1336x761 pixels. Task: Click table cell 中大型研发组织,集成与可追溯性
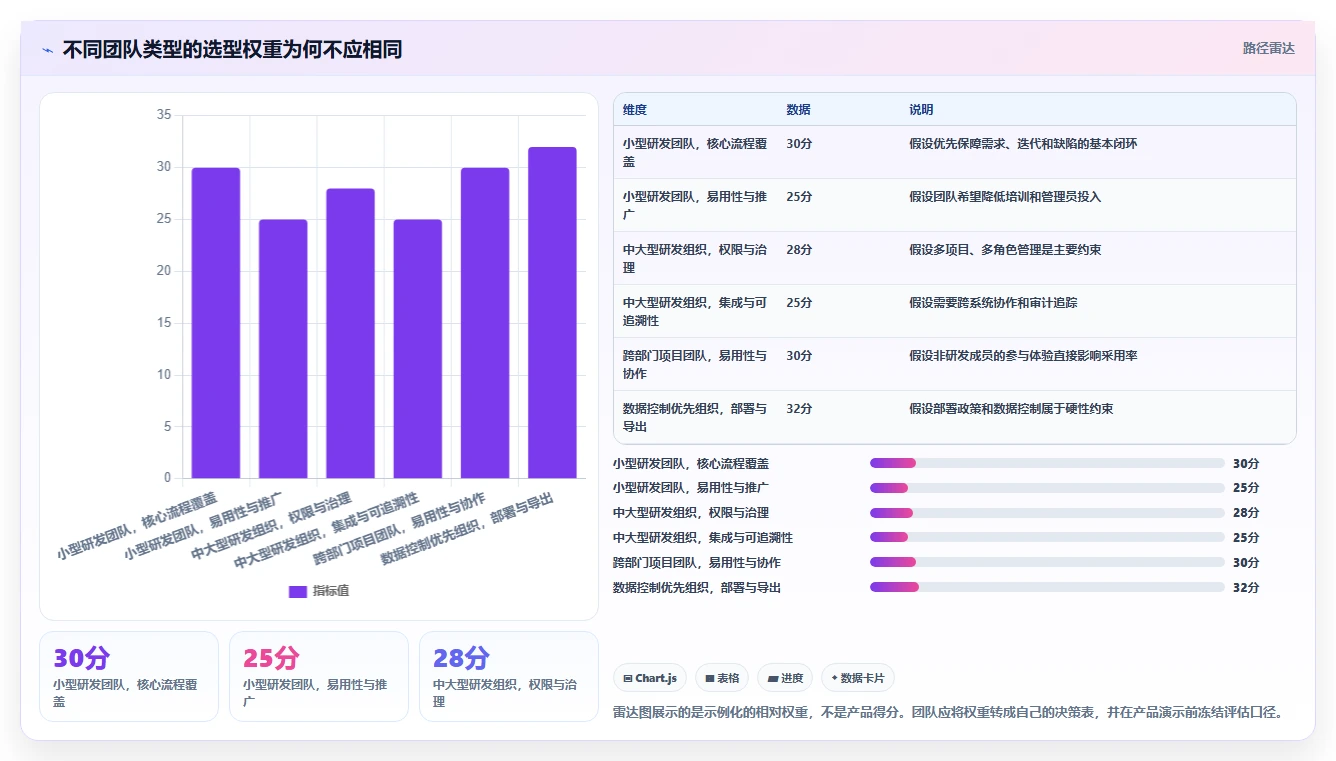click(x=695, y=311)
